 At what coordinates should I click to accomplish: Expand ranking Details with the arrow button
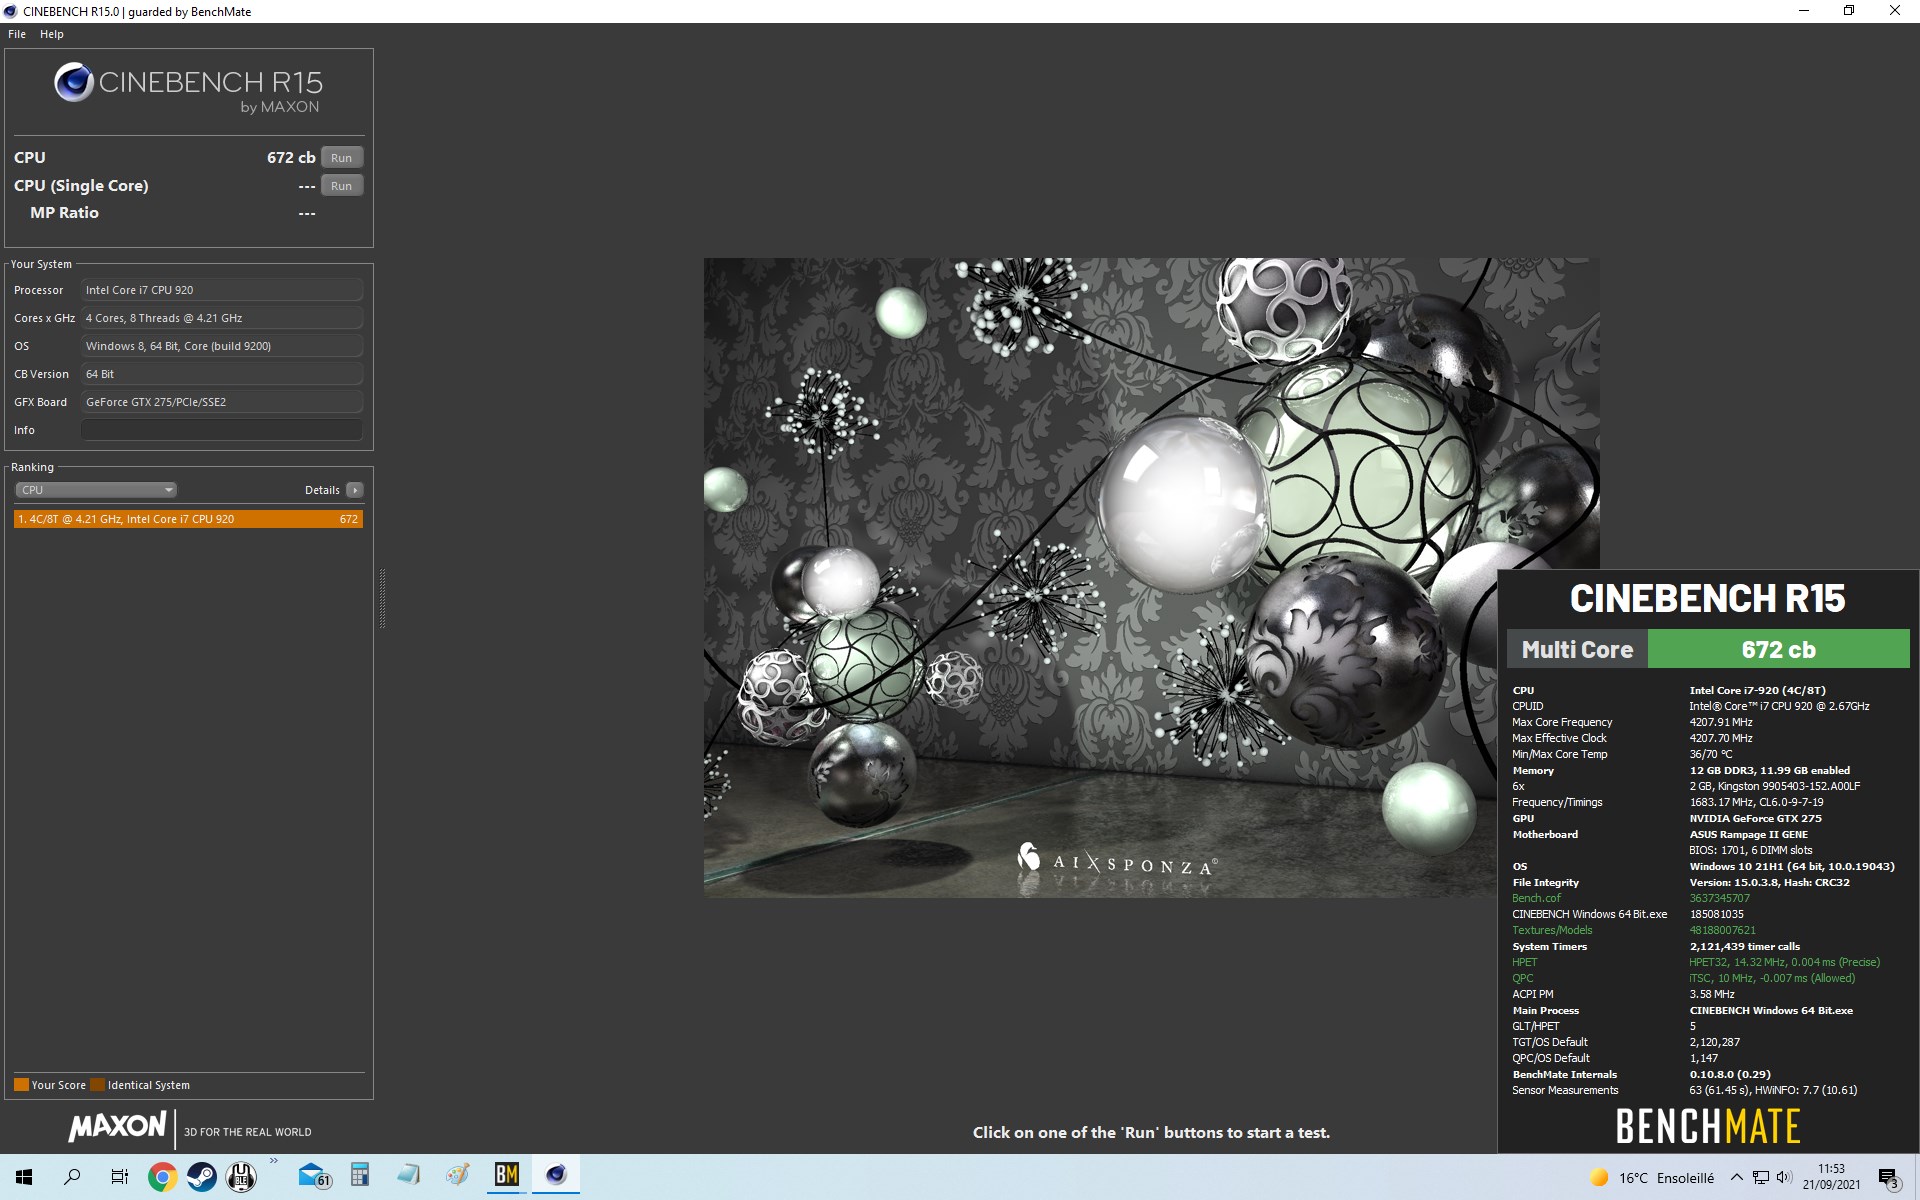(x=355, y=490)
